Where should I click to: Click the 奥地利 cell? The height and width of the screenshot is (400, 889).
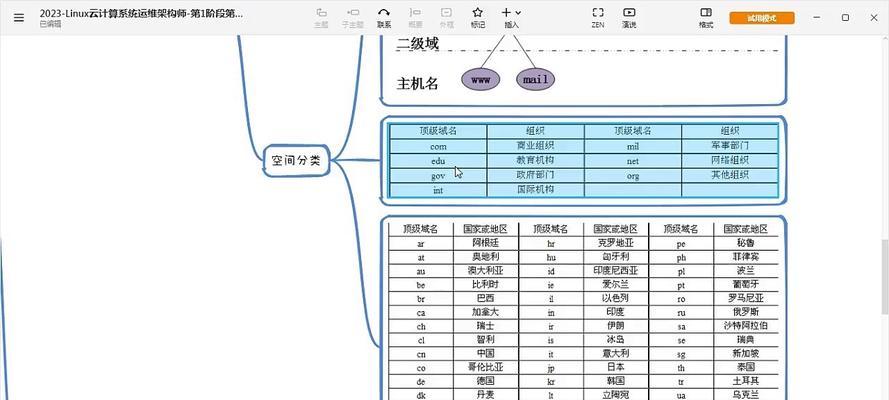(x=486, y=257)
